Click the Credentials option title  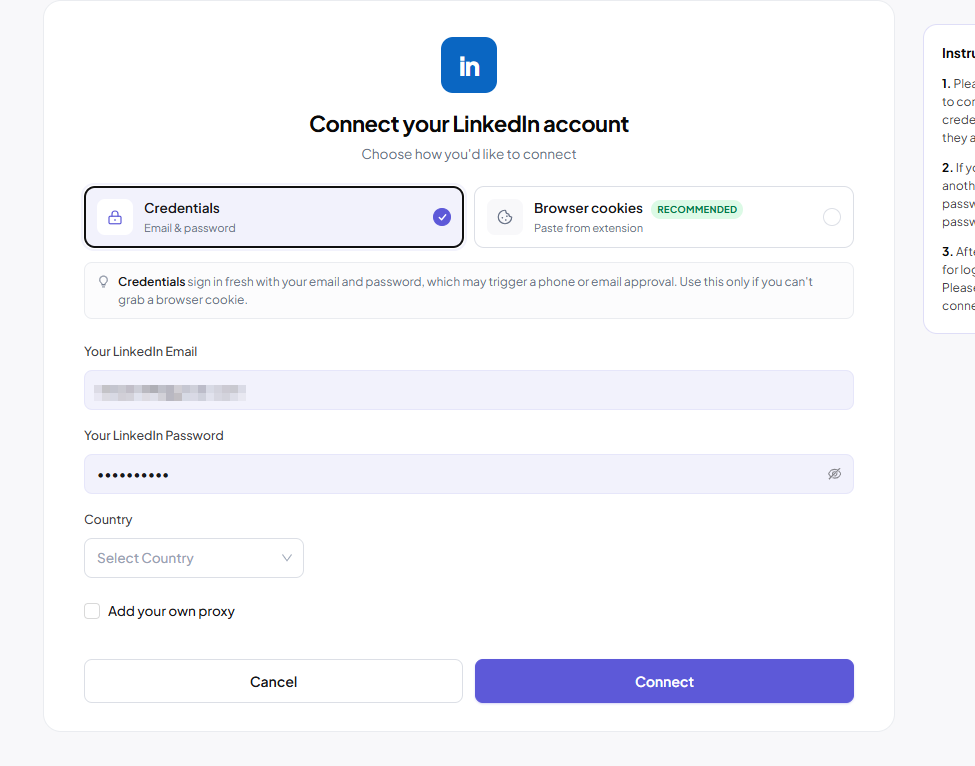182,208
